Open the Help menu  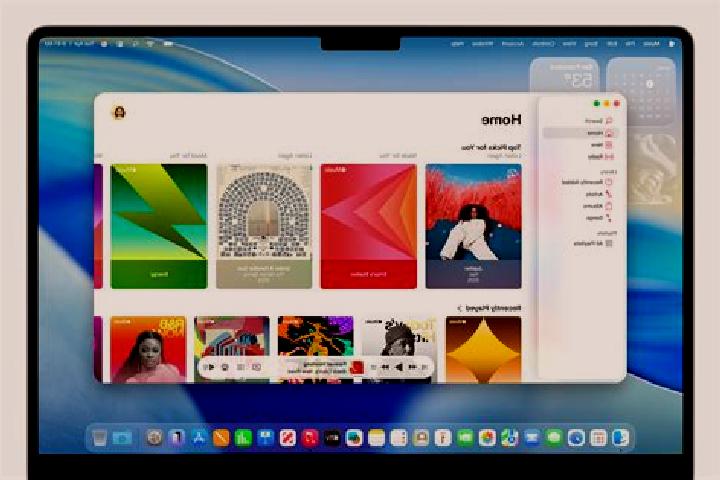point(457,44)
